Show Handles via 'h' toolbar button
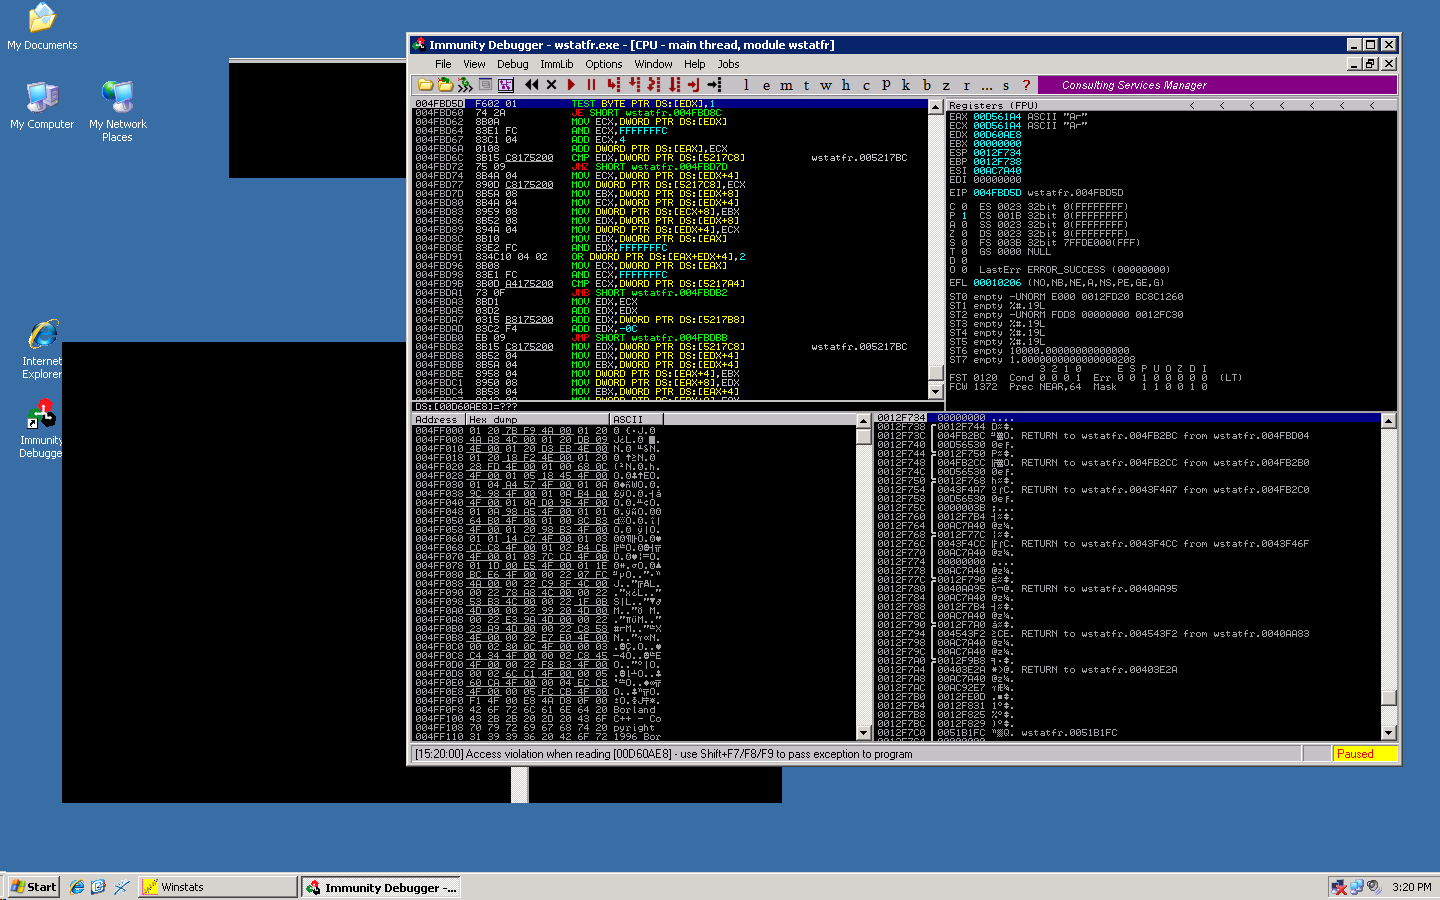Screen dimensions: 1440x900 846,85
